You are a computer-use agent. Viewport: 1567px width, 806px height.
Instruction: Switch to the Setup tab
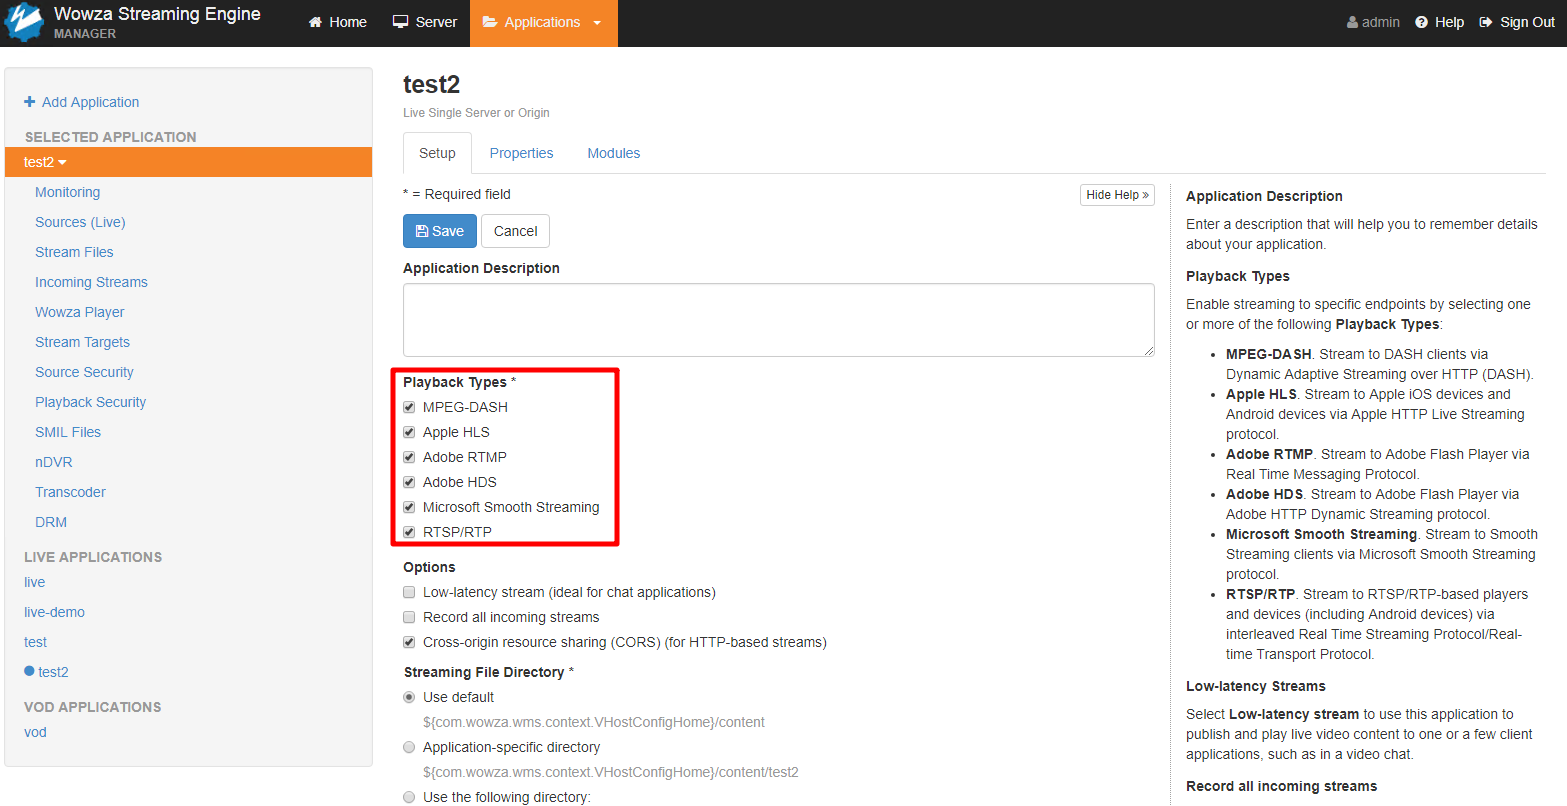click(437, 153)
